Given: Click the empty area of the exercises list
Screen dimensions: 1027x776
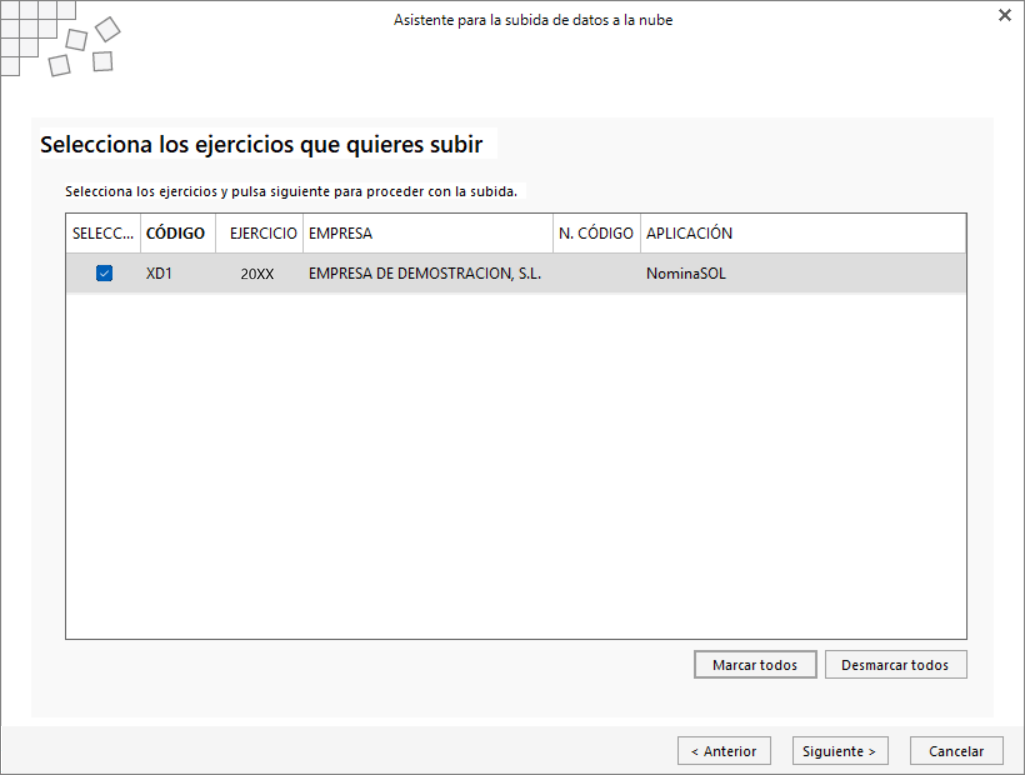Looking at the screenshot, I should tap(516, 465).
